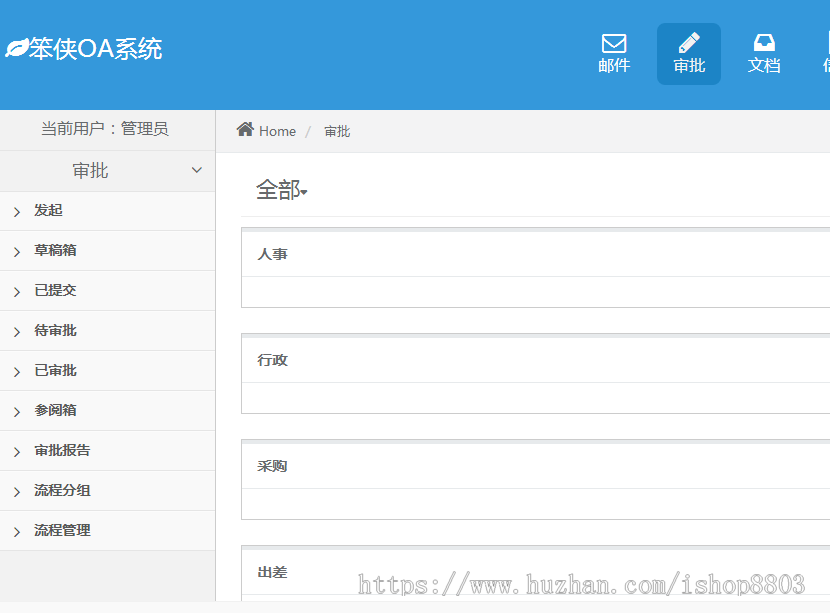
Task: Select 待审批 in the sidebar
Action: 54,330
